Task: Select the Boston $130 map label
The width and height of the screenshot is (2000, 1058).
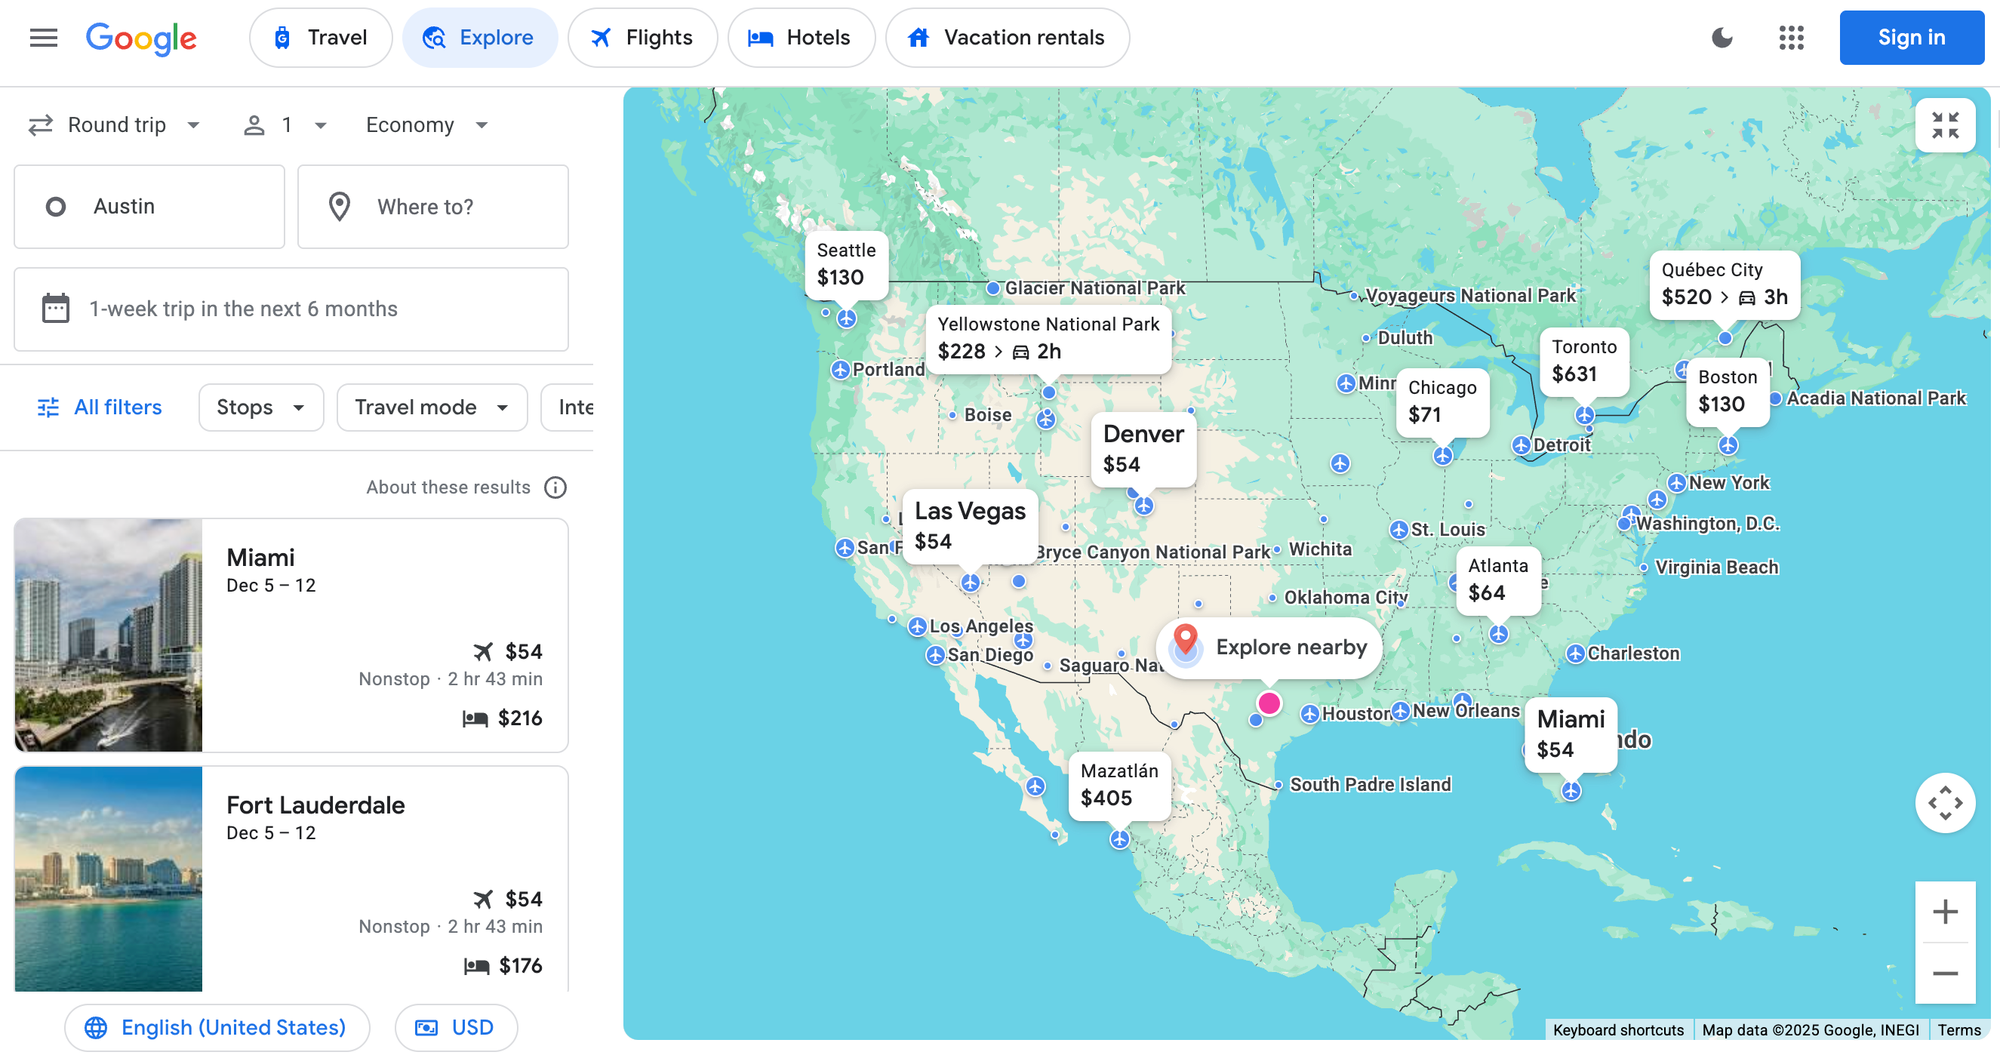Action: pyautogui.click(x=1727, y=391)
